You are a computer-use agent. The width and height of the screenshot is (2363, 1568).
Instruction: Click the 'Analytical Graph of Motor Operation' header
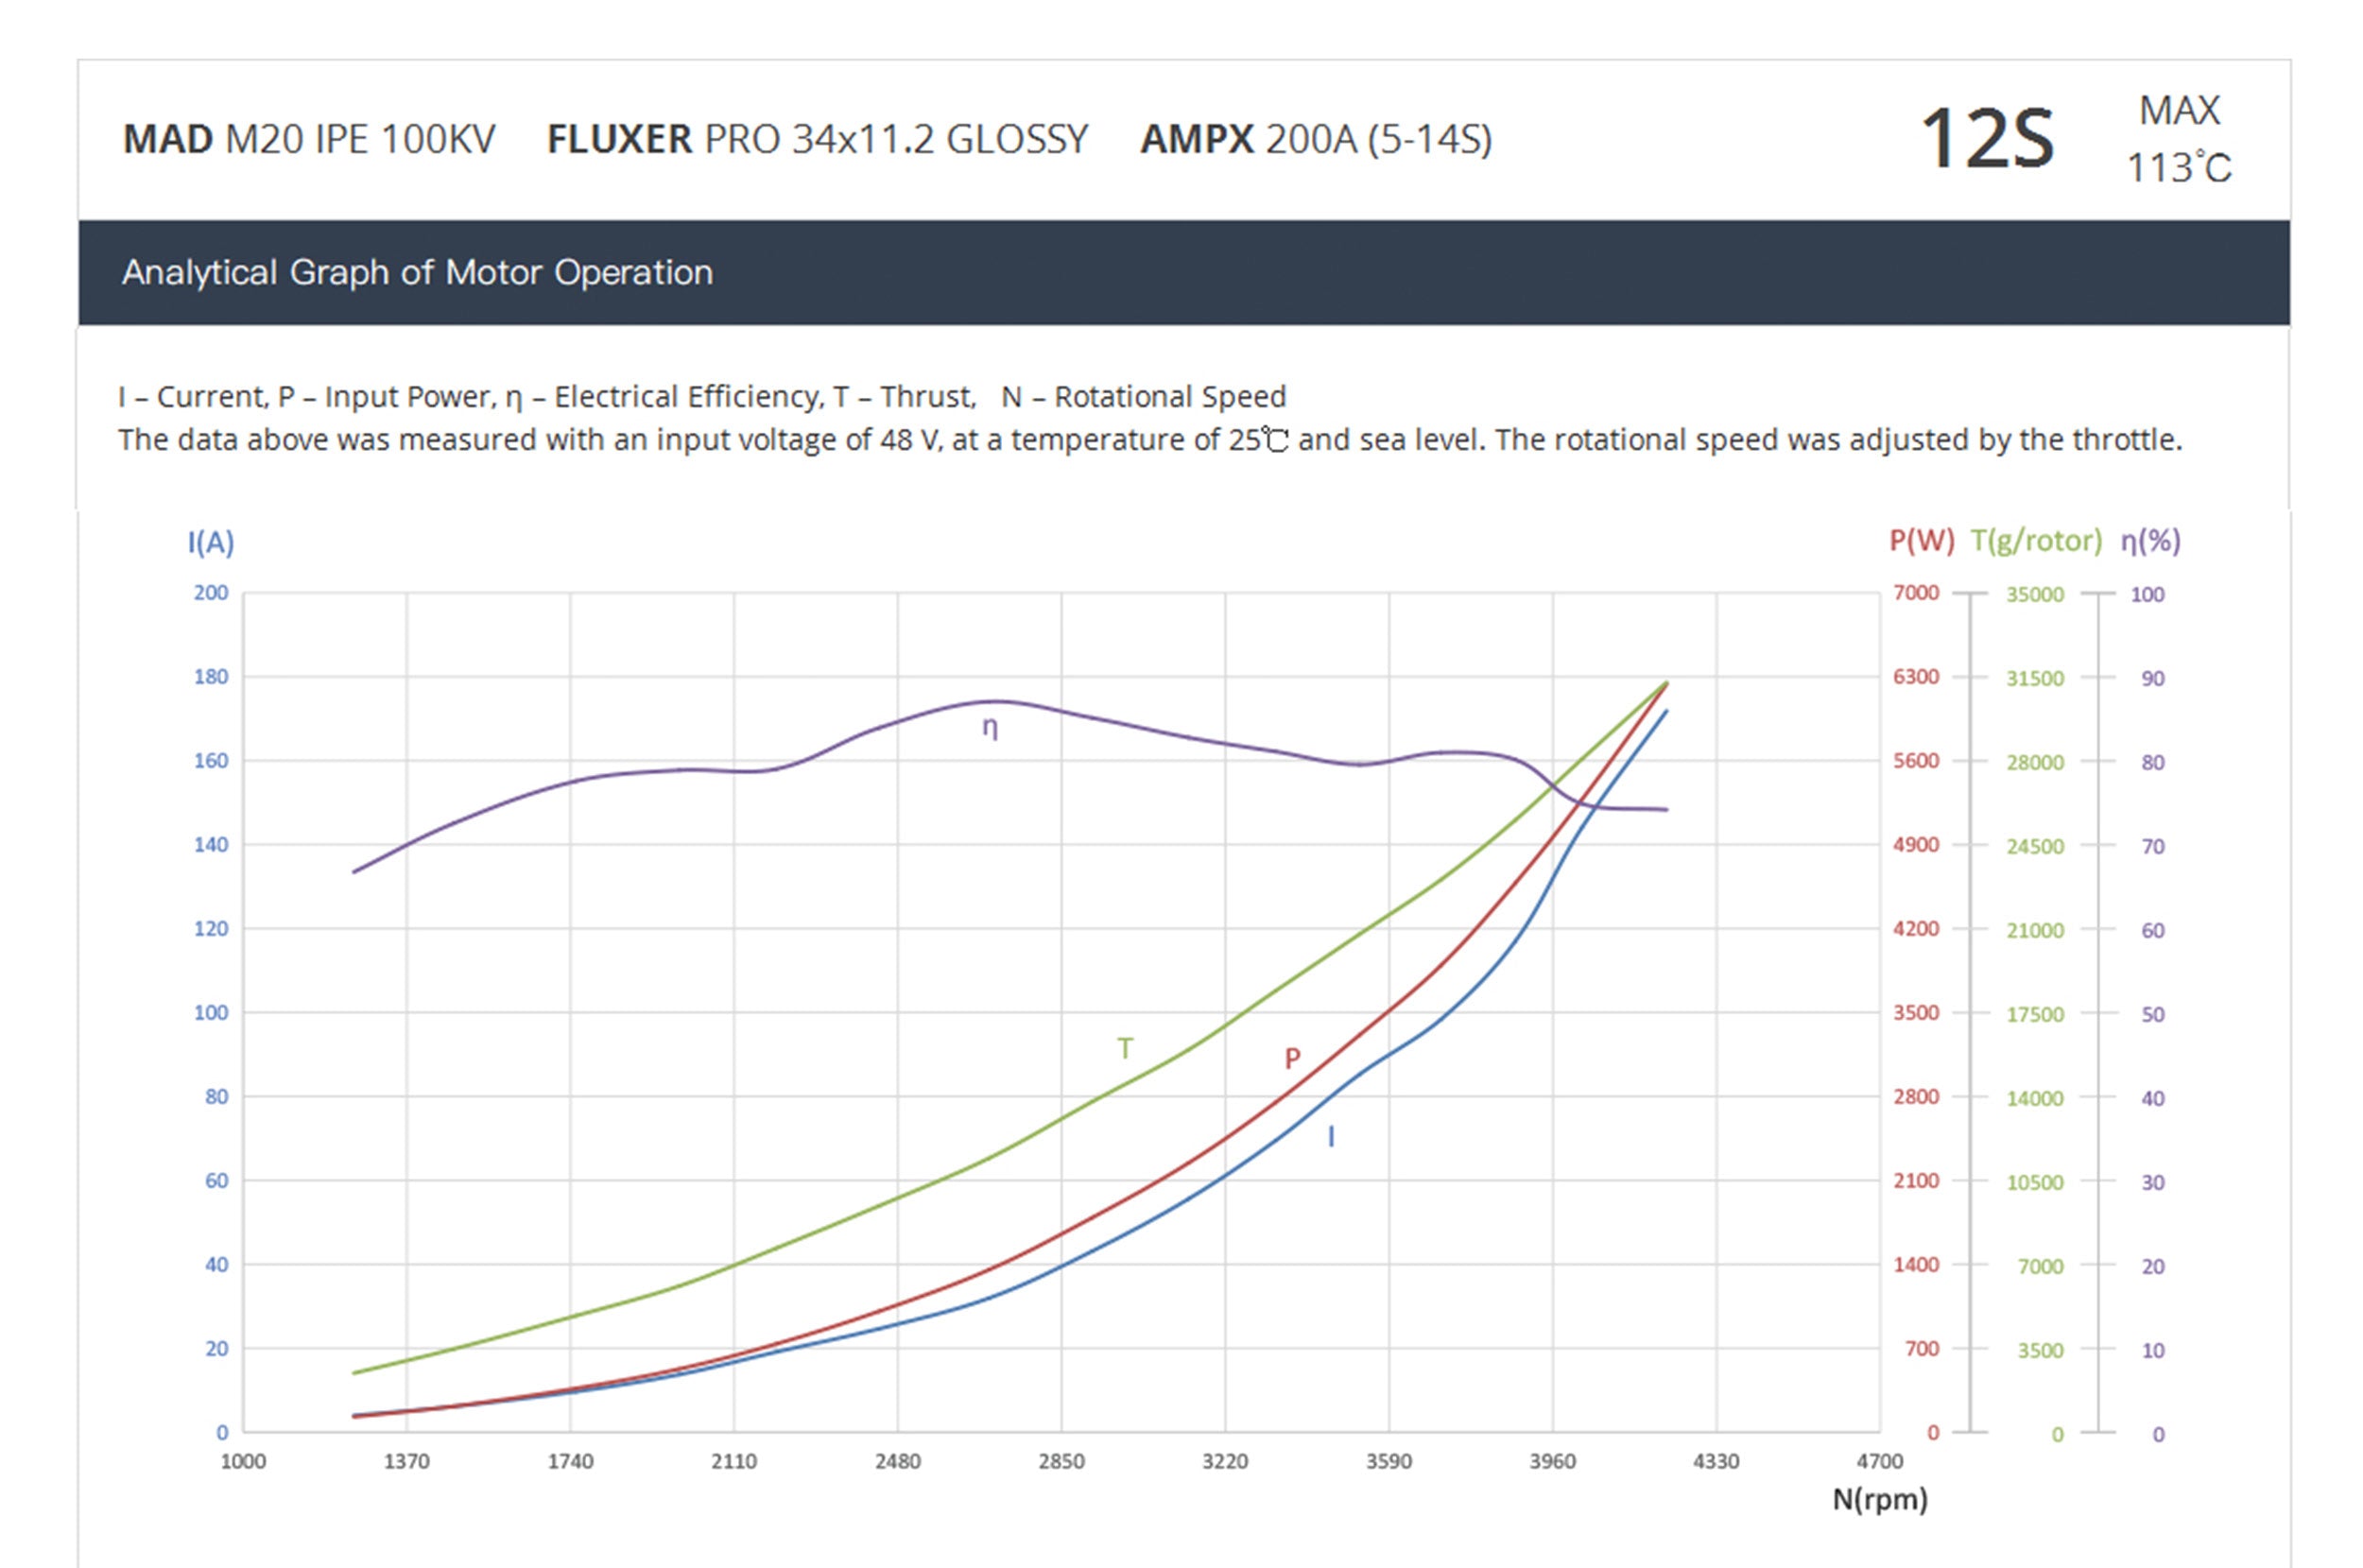pyautogui.click(x=417, y=272)
